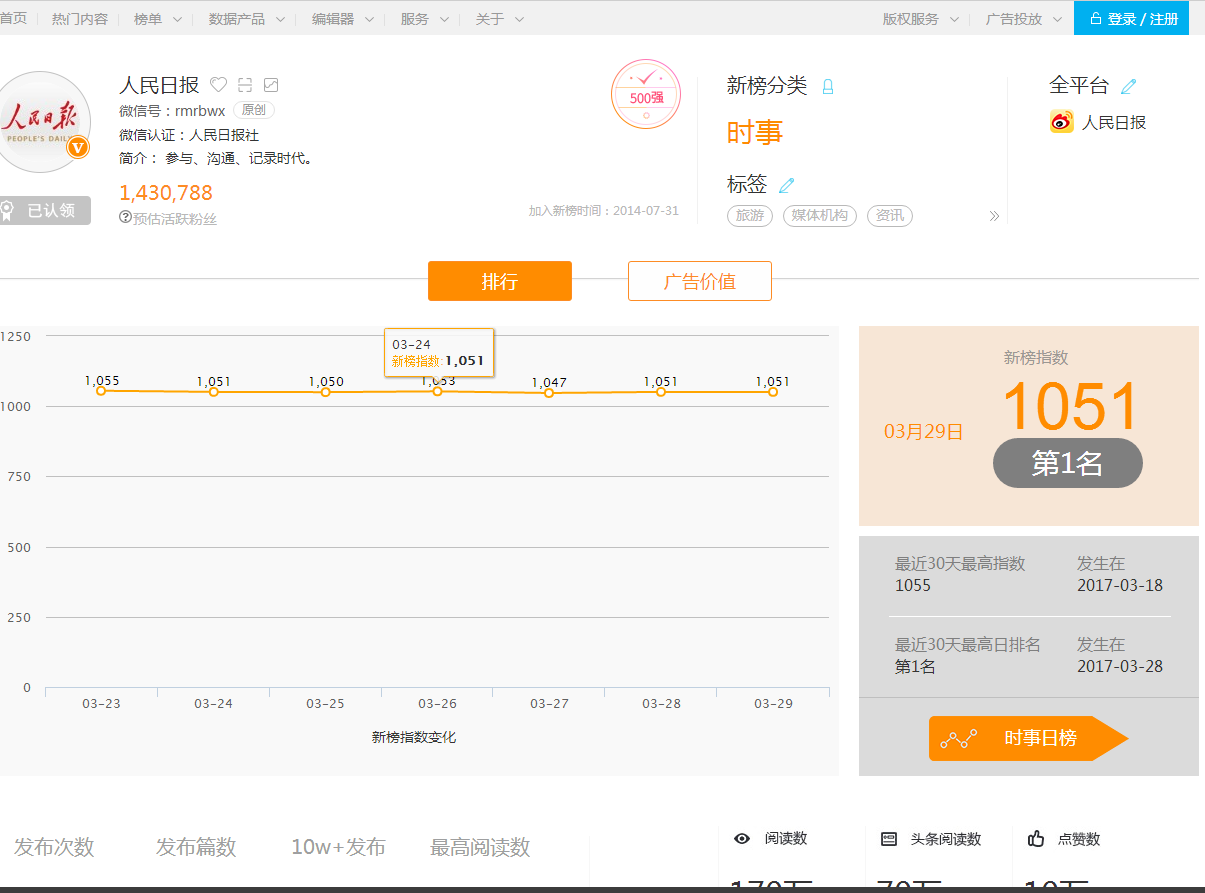Click the stamp icon next to 新榜分类
1205x893 pixels.
[x=828, y=87]
